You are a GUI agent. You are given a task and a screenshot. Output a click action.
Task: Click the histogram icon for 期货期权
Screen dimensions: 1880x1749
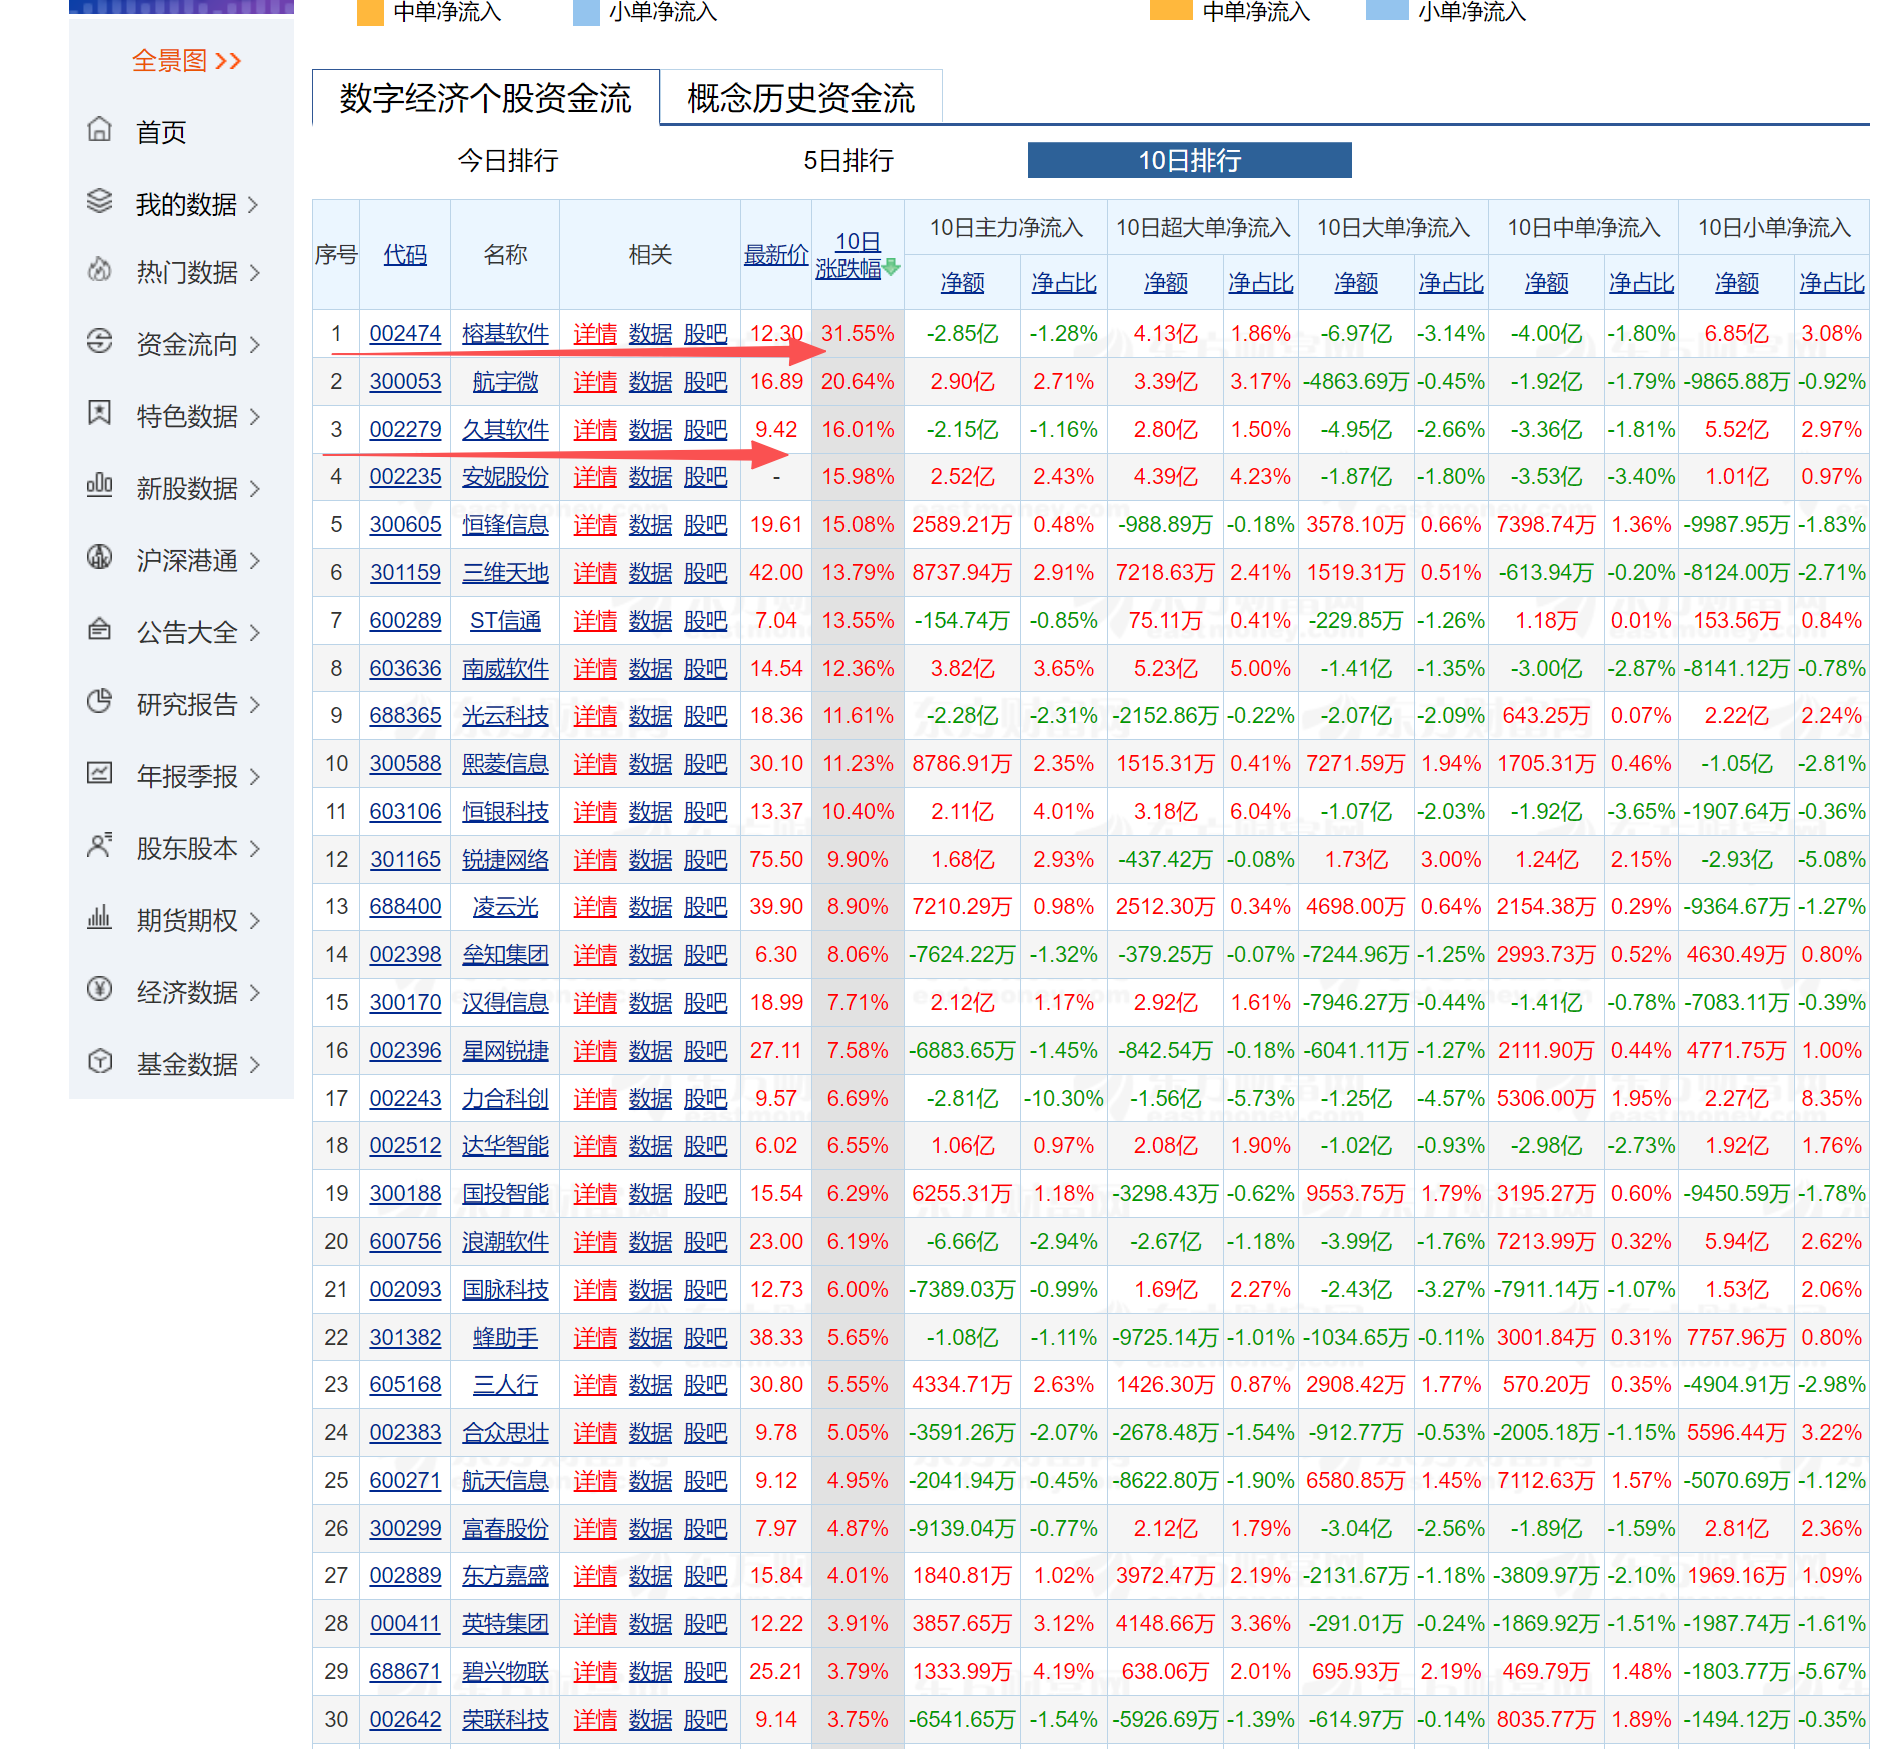(x=99, y=917)
